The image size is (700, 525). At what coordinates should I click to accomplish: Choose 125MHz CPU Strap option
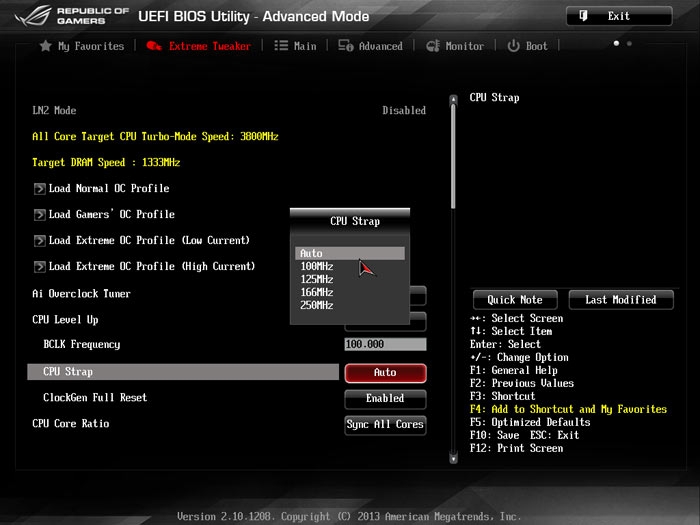point(316,280)
